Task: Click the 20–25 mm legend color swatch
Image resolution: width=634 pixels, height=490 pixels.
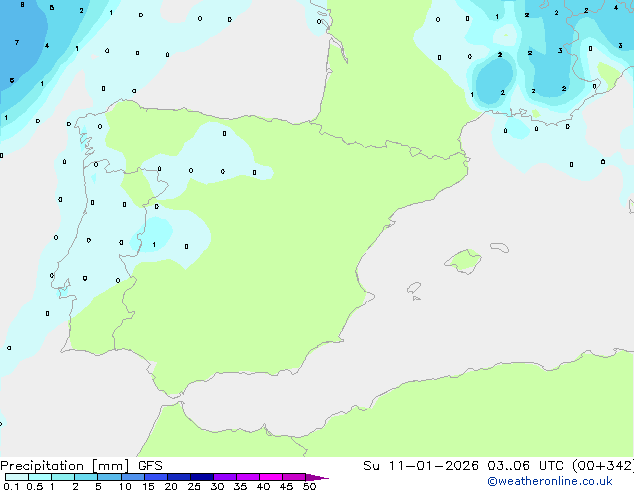Action: 178,477
